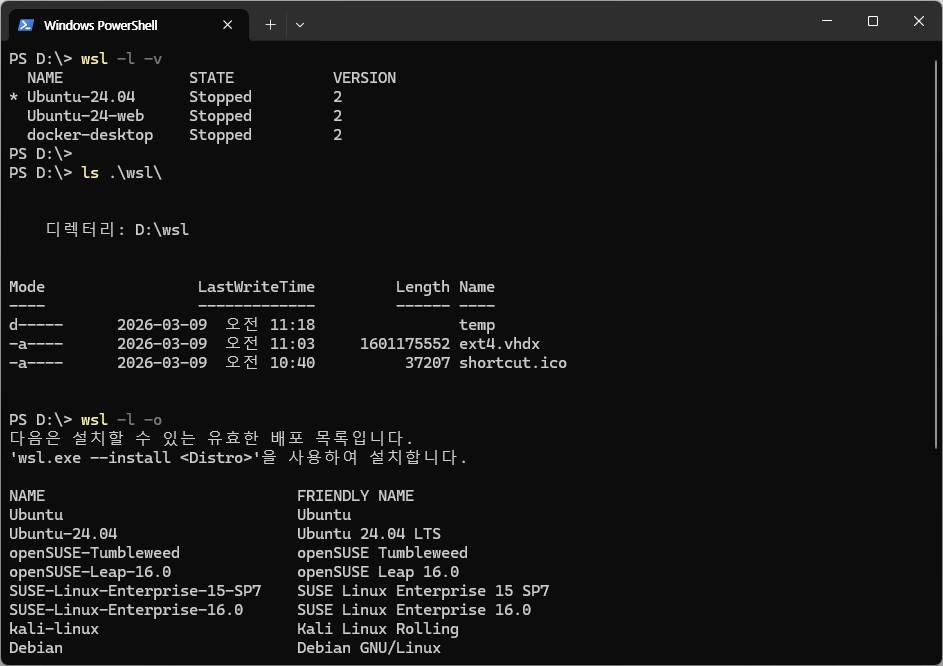The image size is (943, 666).
Task: Minimize the terminal window
Action: click(x=827, y=21)
